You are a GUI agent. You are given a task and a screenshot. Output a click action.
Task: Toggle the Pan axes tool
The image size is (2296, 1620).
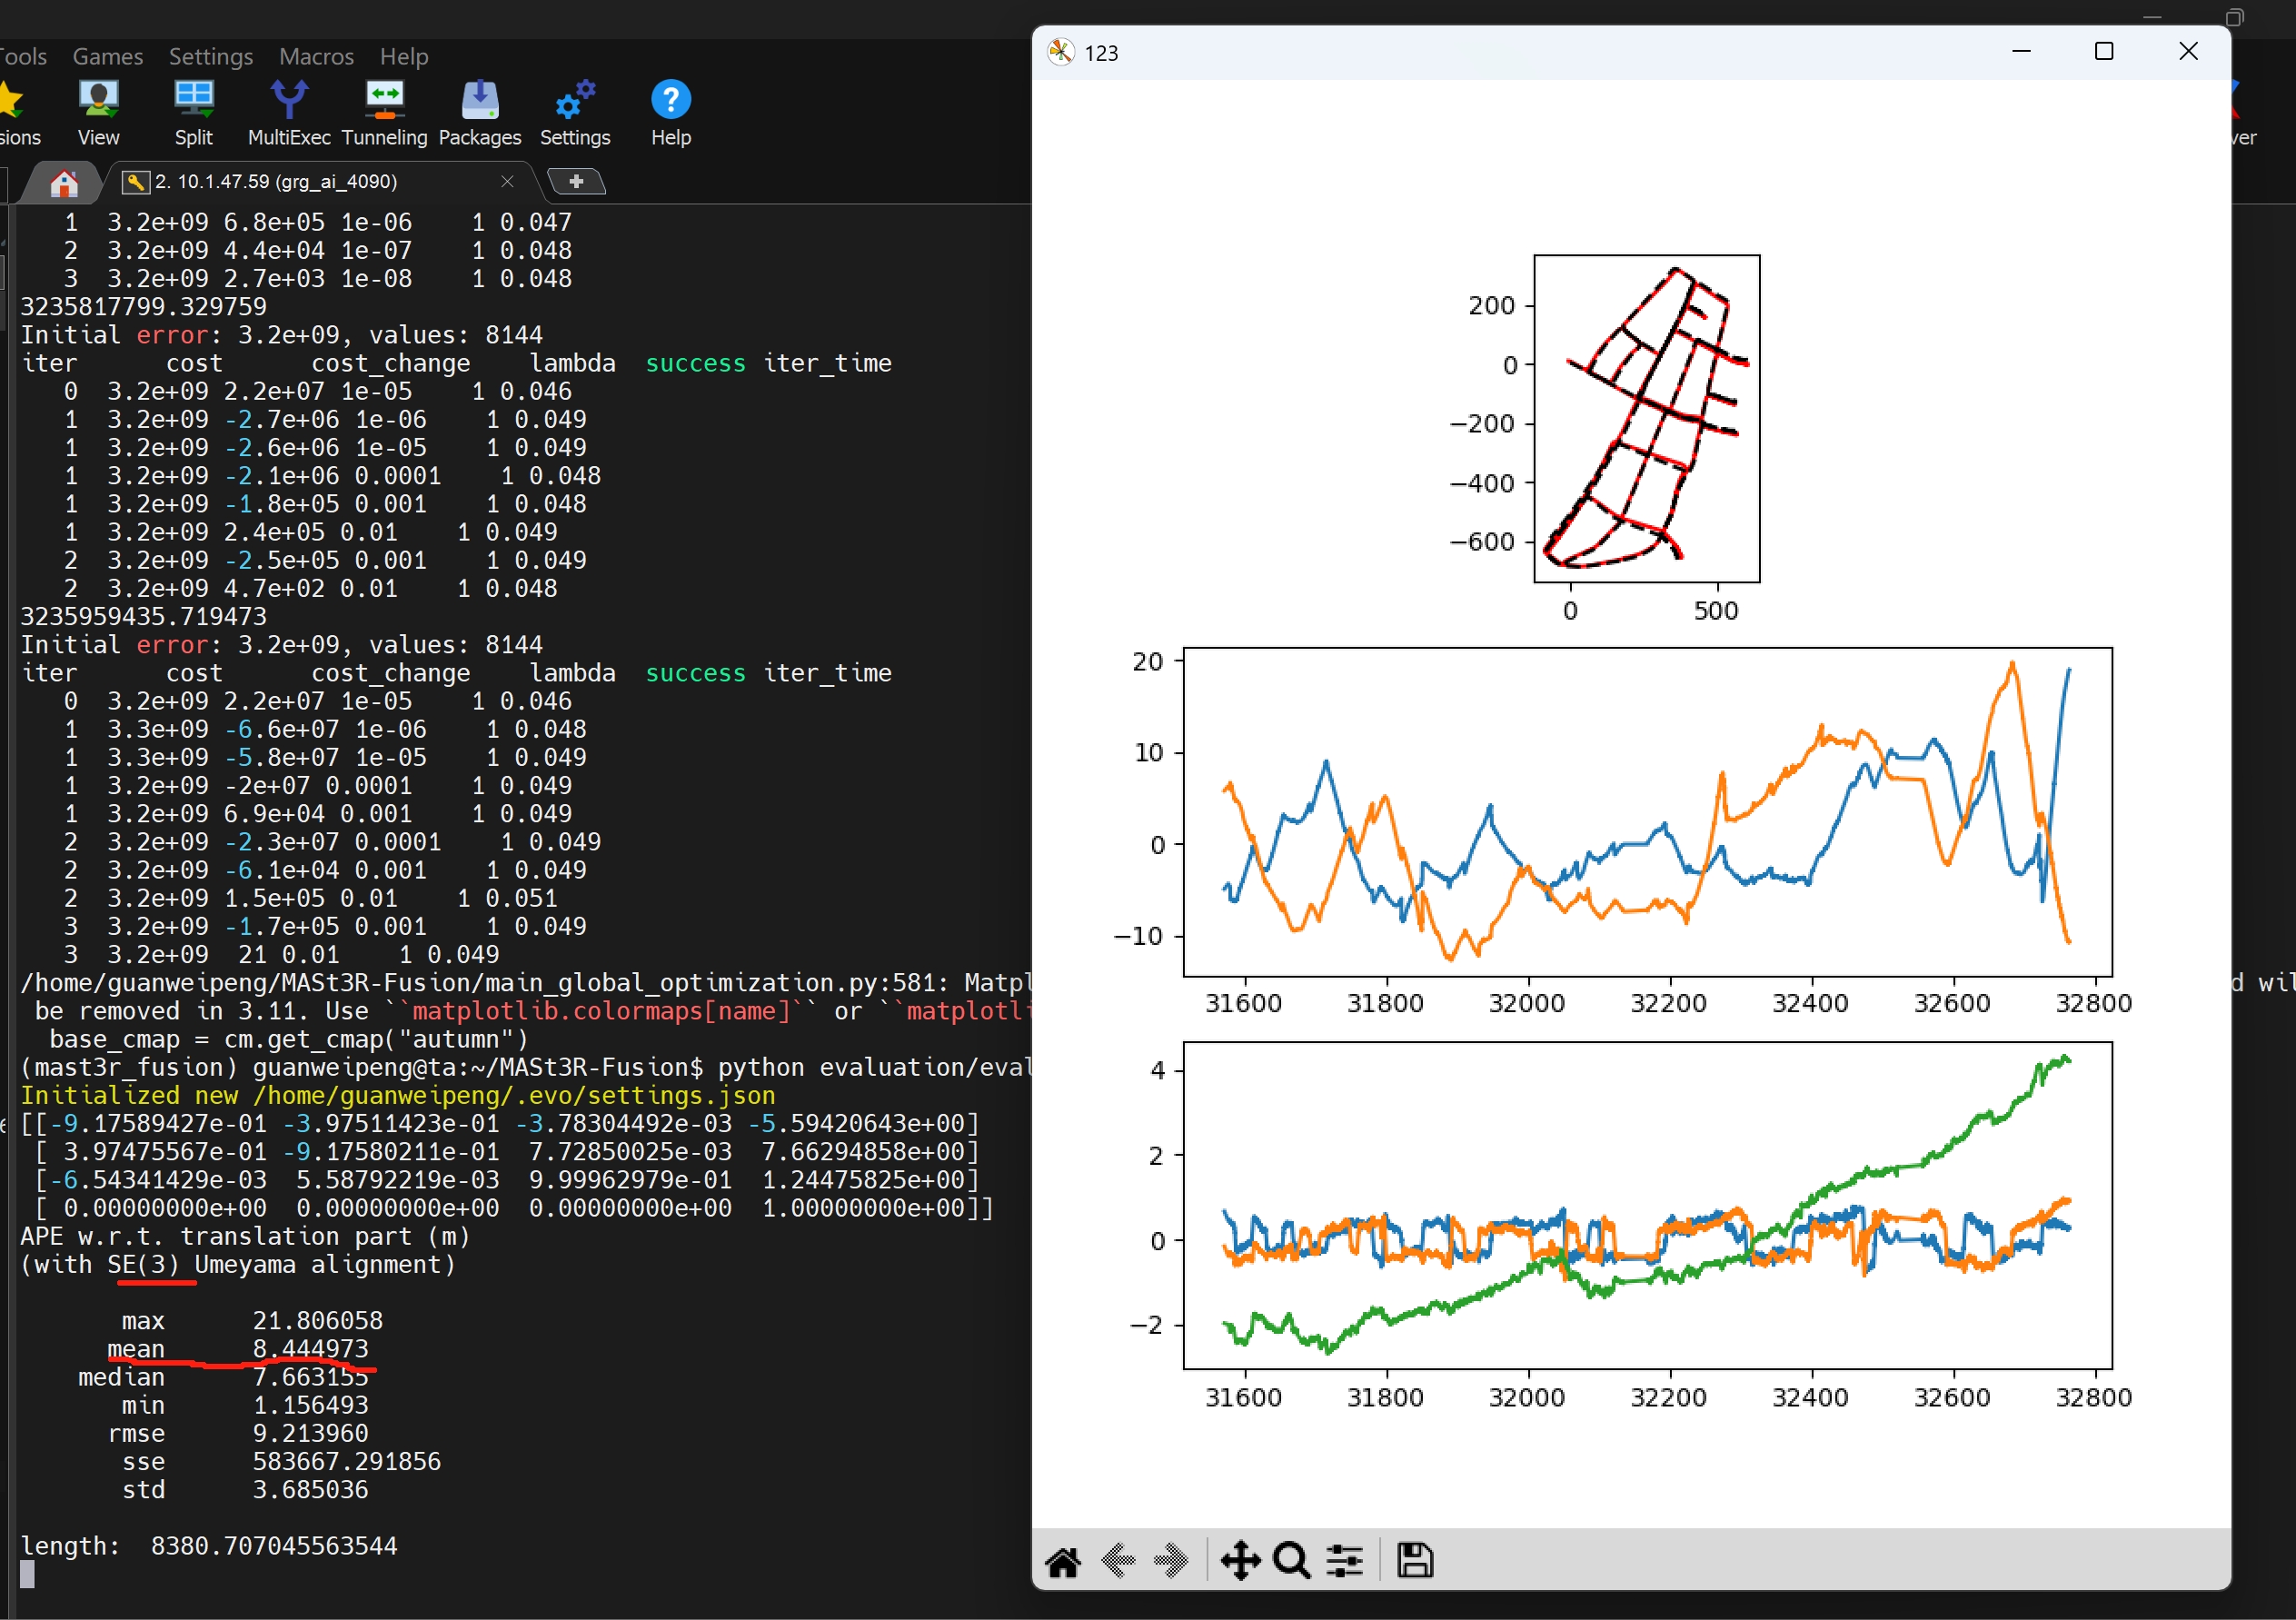pos(1239,1560)
